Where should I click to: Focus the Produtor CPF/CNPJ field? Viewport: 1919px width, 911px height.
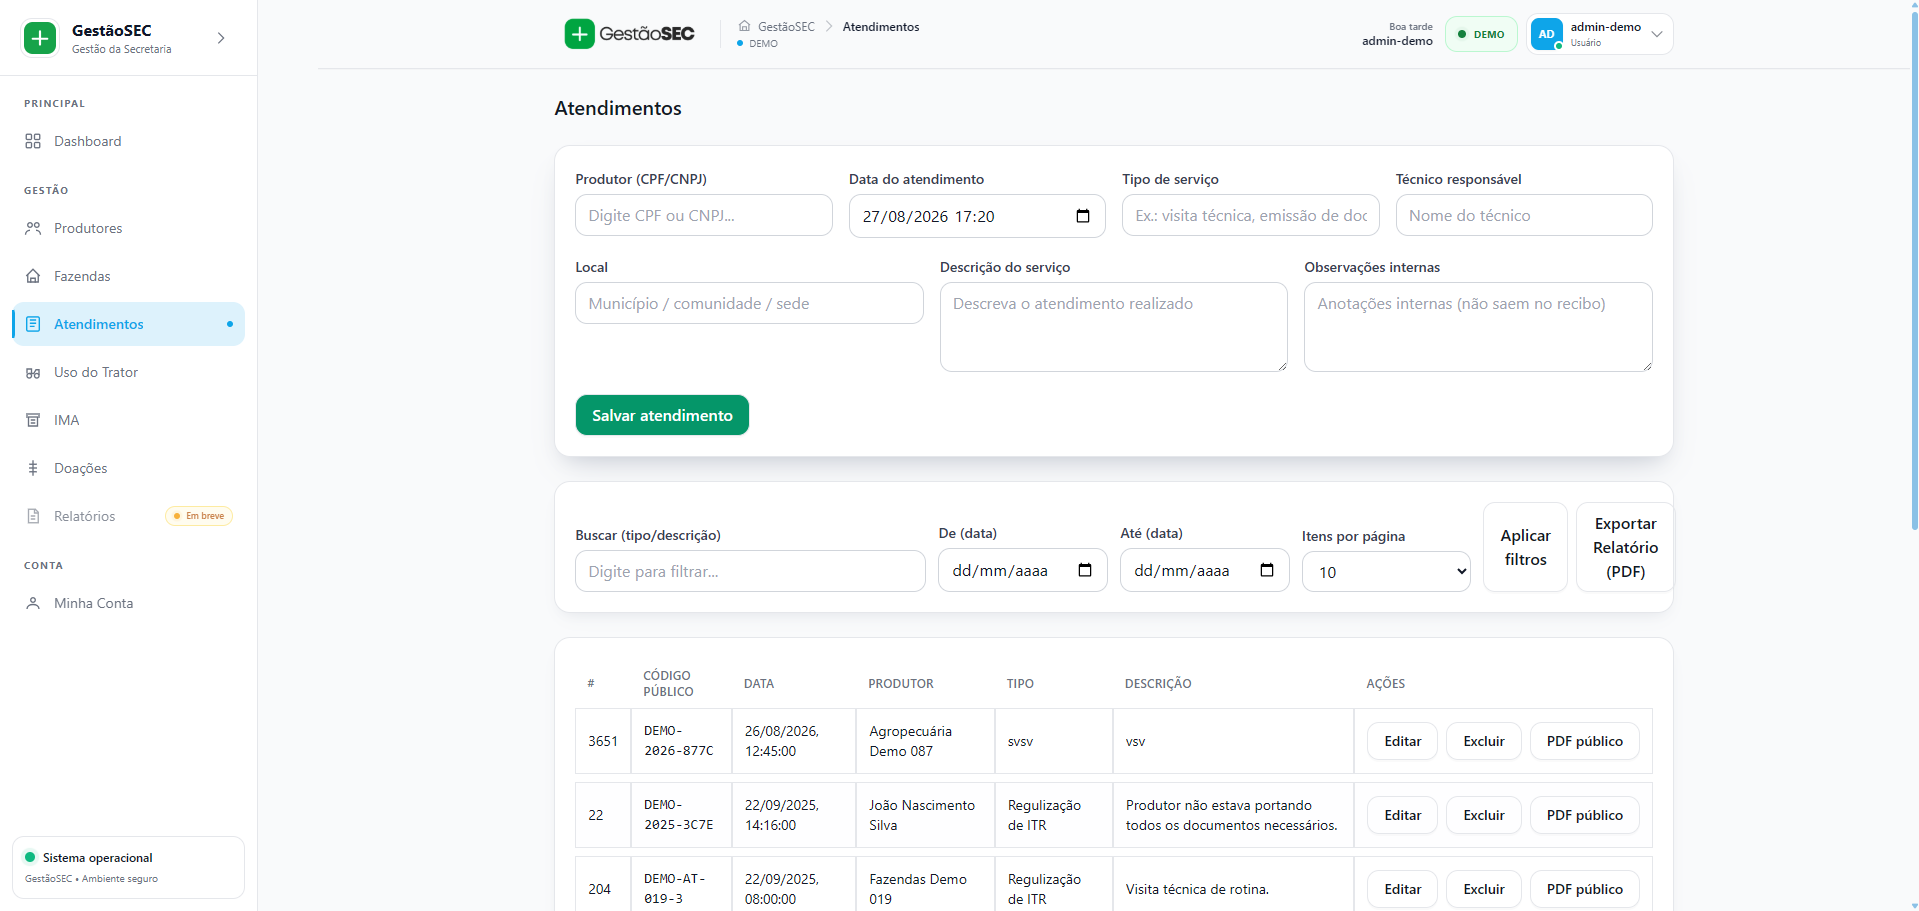tap(704, 215)
